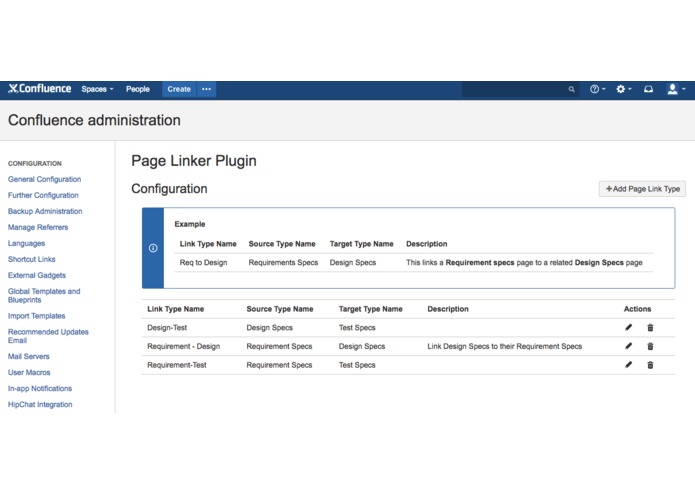Click the Requirements Specs example cell

pos(283,262)
